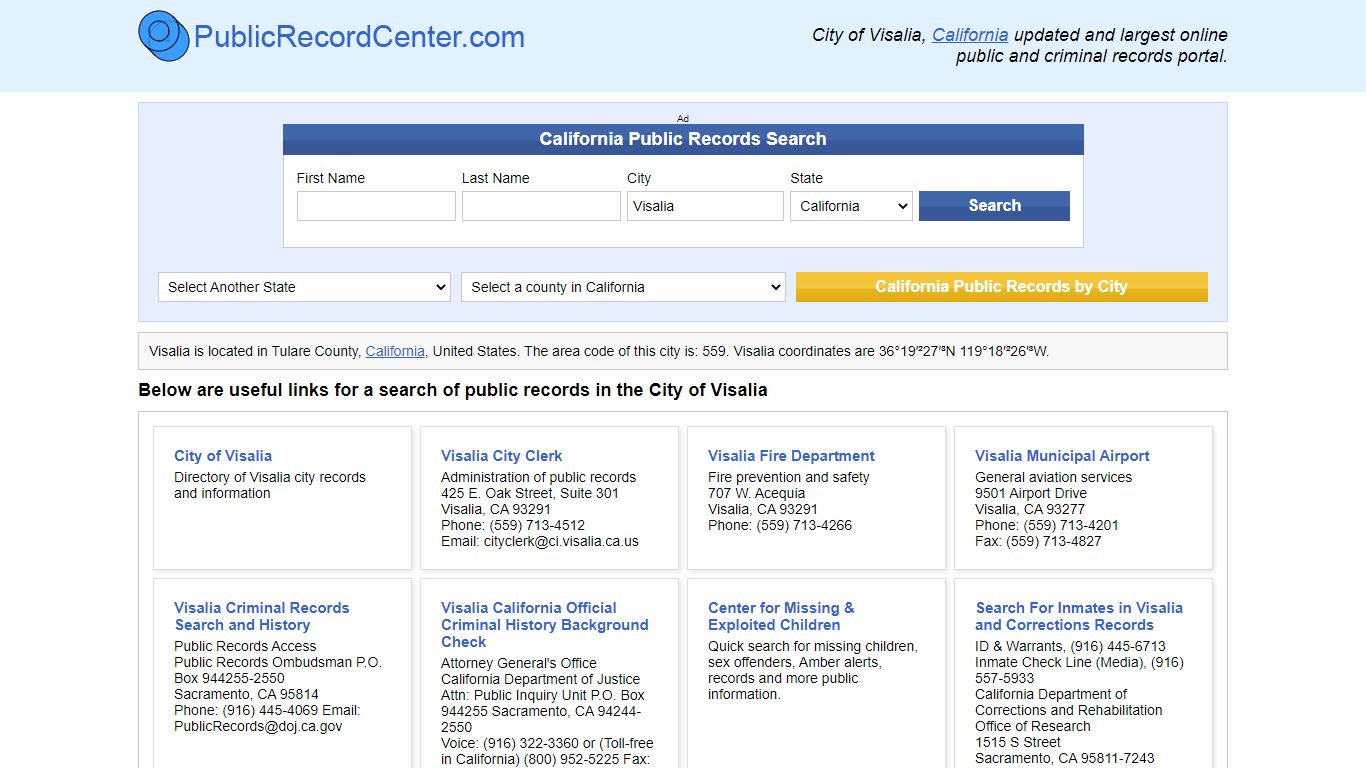The width and height of the screenshot is (1366, 768).
Task: Click California Public Records by City button
Action: click(1001, 287)
